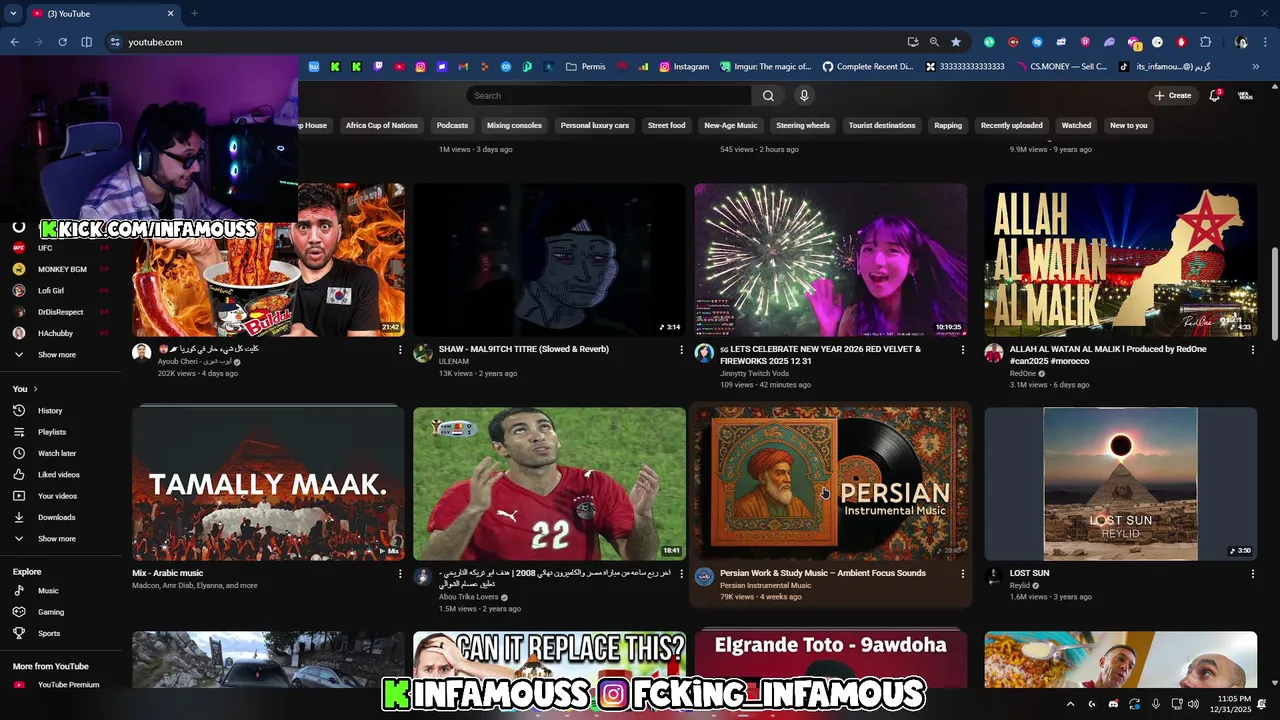
Task: Open Chrome three-dot menu
Action: (1267, 42)
